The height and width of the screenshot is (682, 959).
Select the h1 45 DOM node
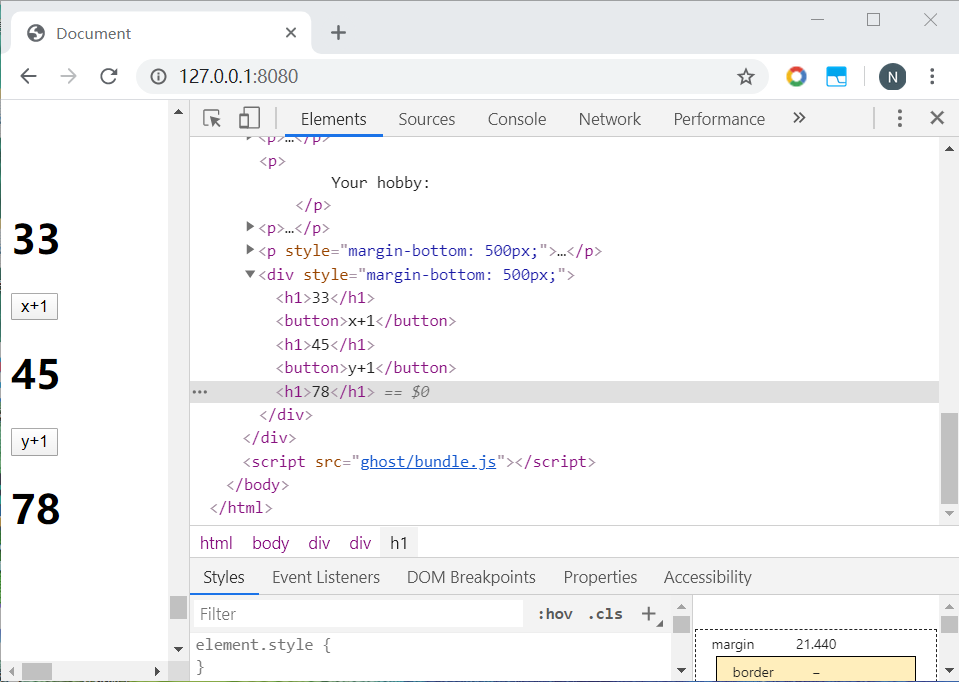[x=325, y=345]
